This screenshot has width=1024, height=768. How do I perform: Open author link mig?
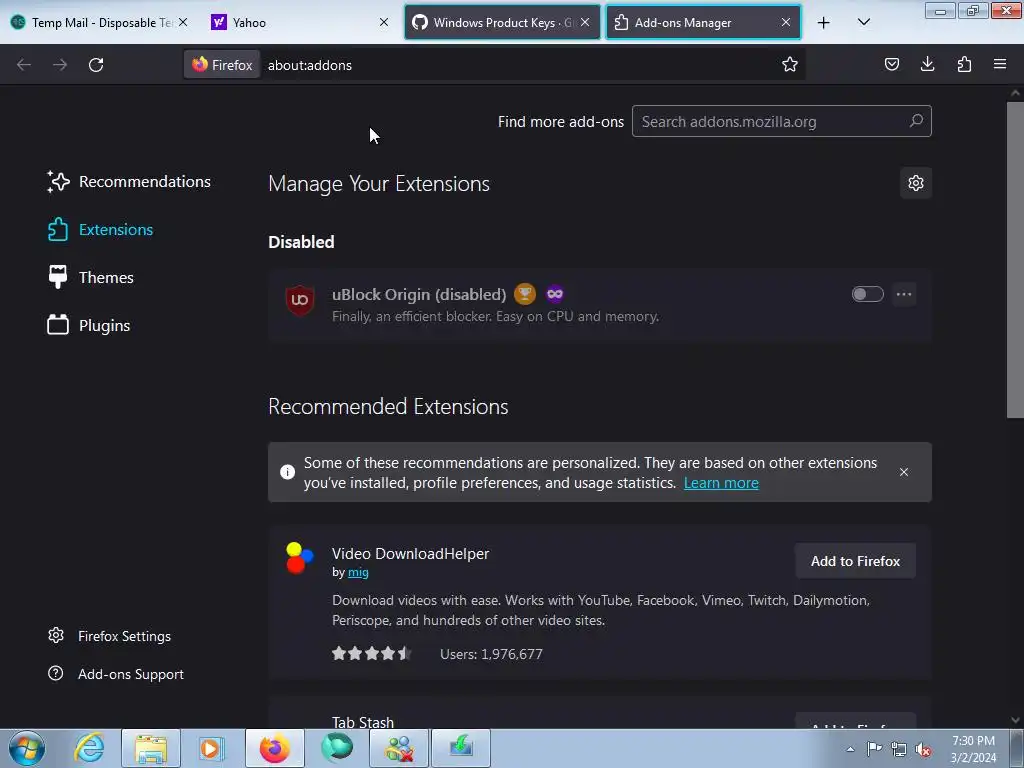358,572
